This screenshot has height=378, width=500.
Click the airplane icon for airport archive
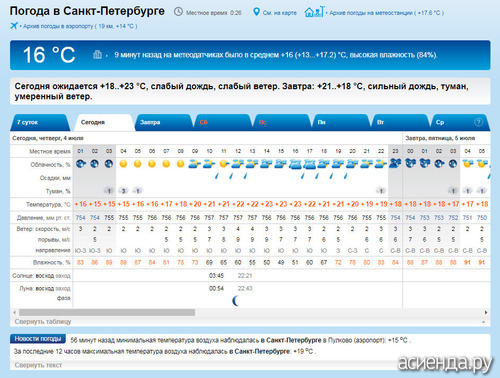point(14,26)
